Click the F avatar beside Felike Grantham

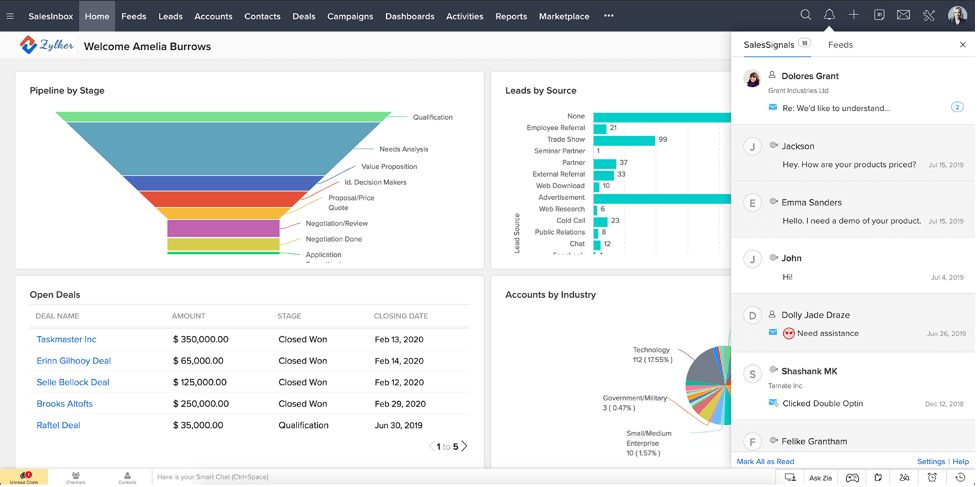pyautogui.click(x=753, y=442)
